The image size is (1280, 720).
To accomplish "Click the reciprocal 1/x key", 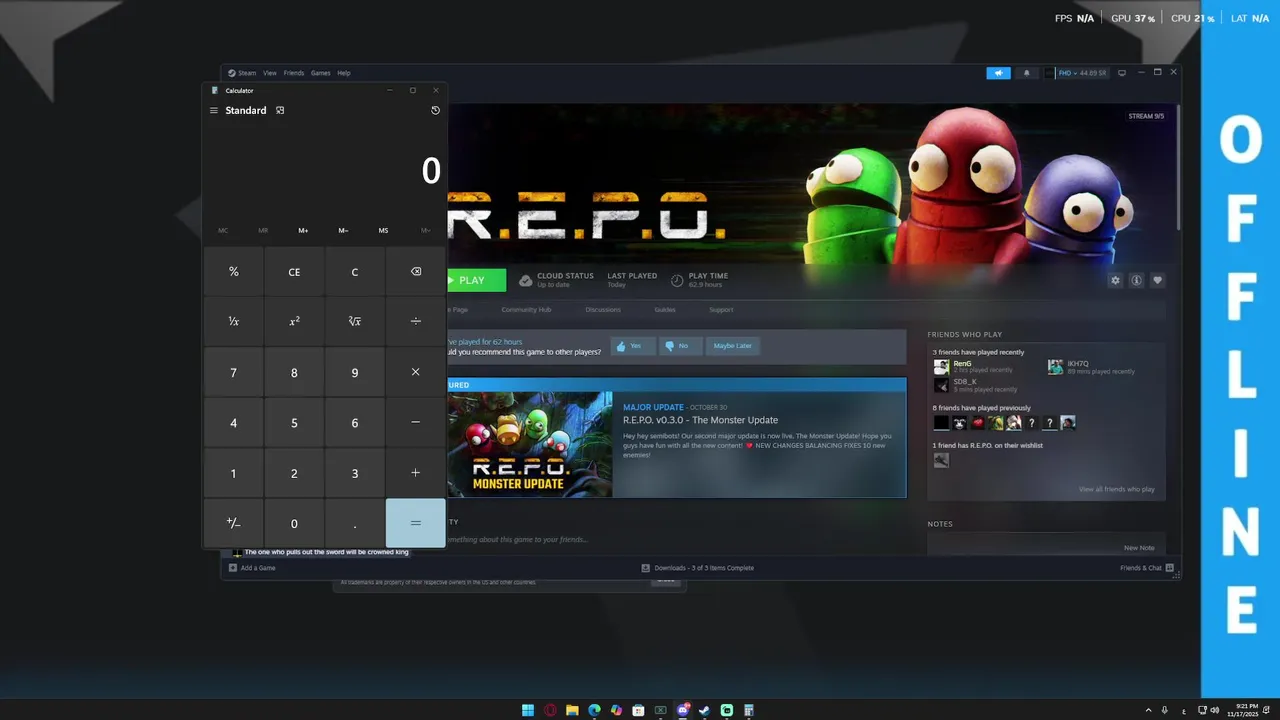I will click(234, 321).
